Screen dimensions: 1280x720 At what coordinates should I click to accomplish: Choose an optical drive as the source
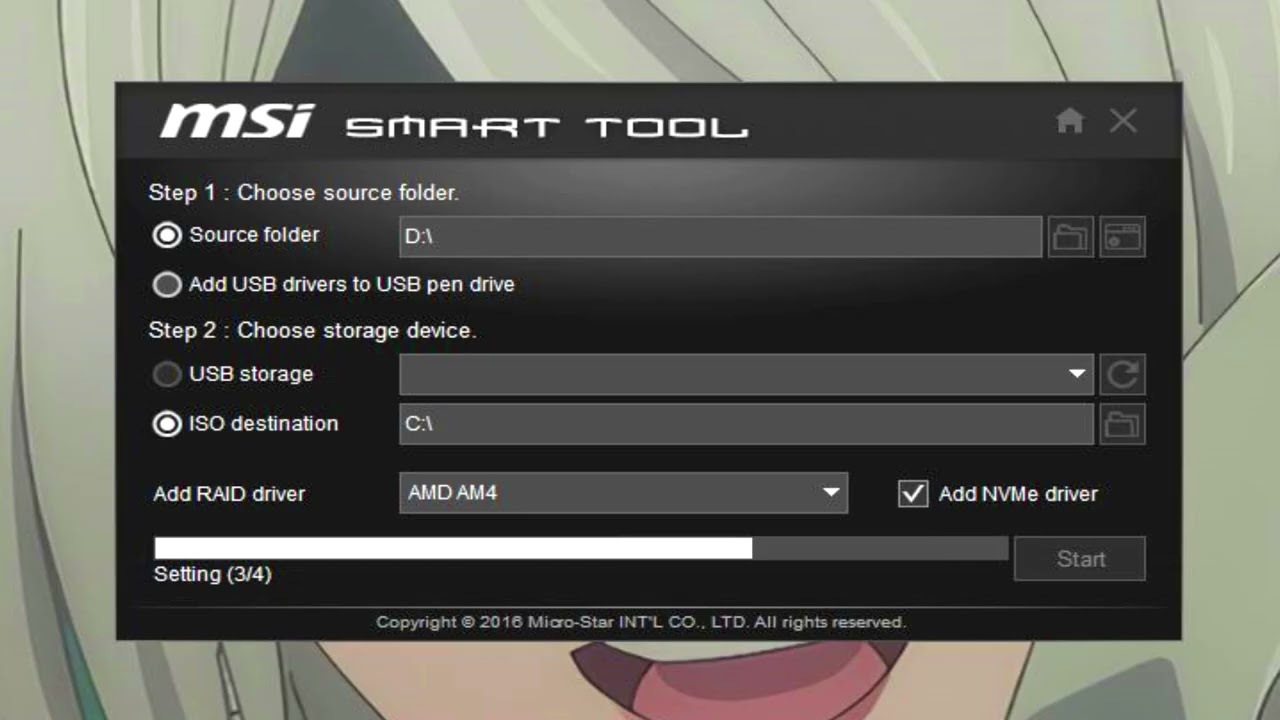pos(1123,237)
